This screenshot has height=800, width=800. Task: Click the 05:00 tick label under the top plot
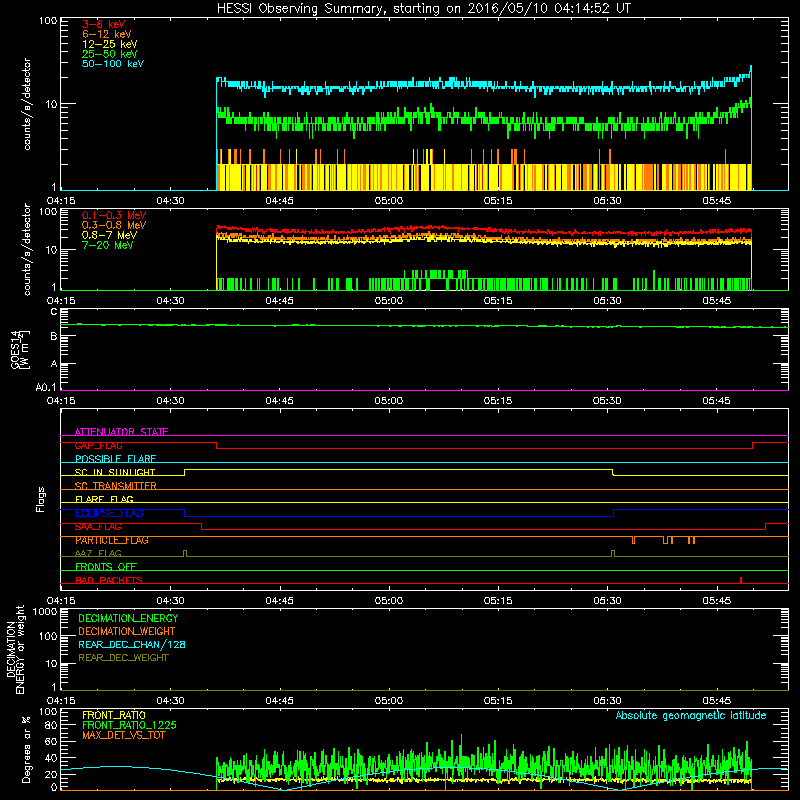point(389,201)
